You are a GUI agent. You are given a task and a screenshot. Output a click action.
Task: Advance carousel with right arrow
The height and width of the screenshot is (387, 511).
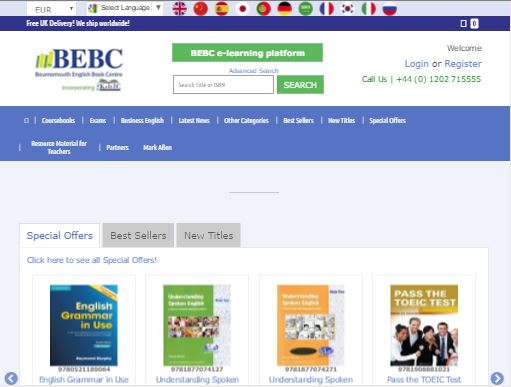(x=497, y=378)
